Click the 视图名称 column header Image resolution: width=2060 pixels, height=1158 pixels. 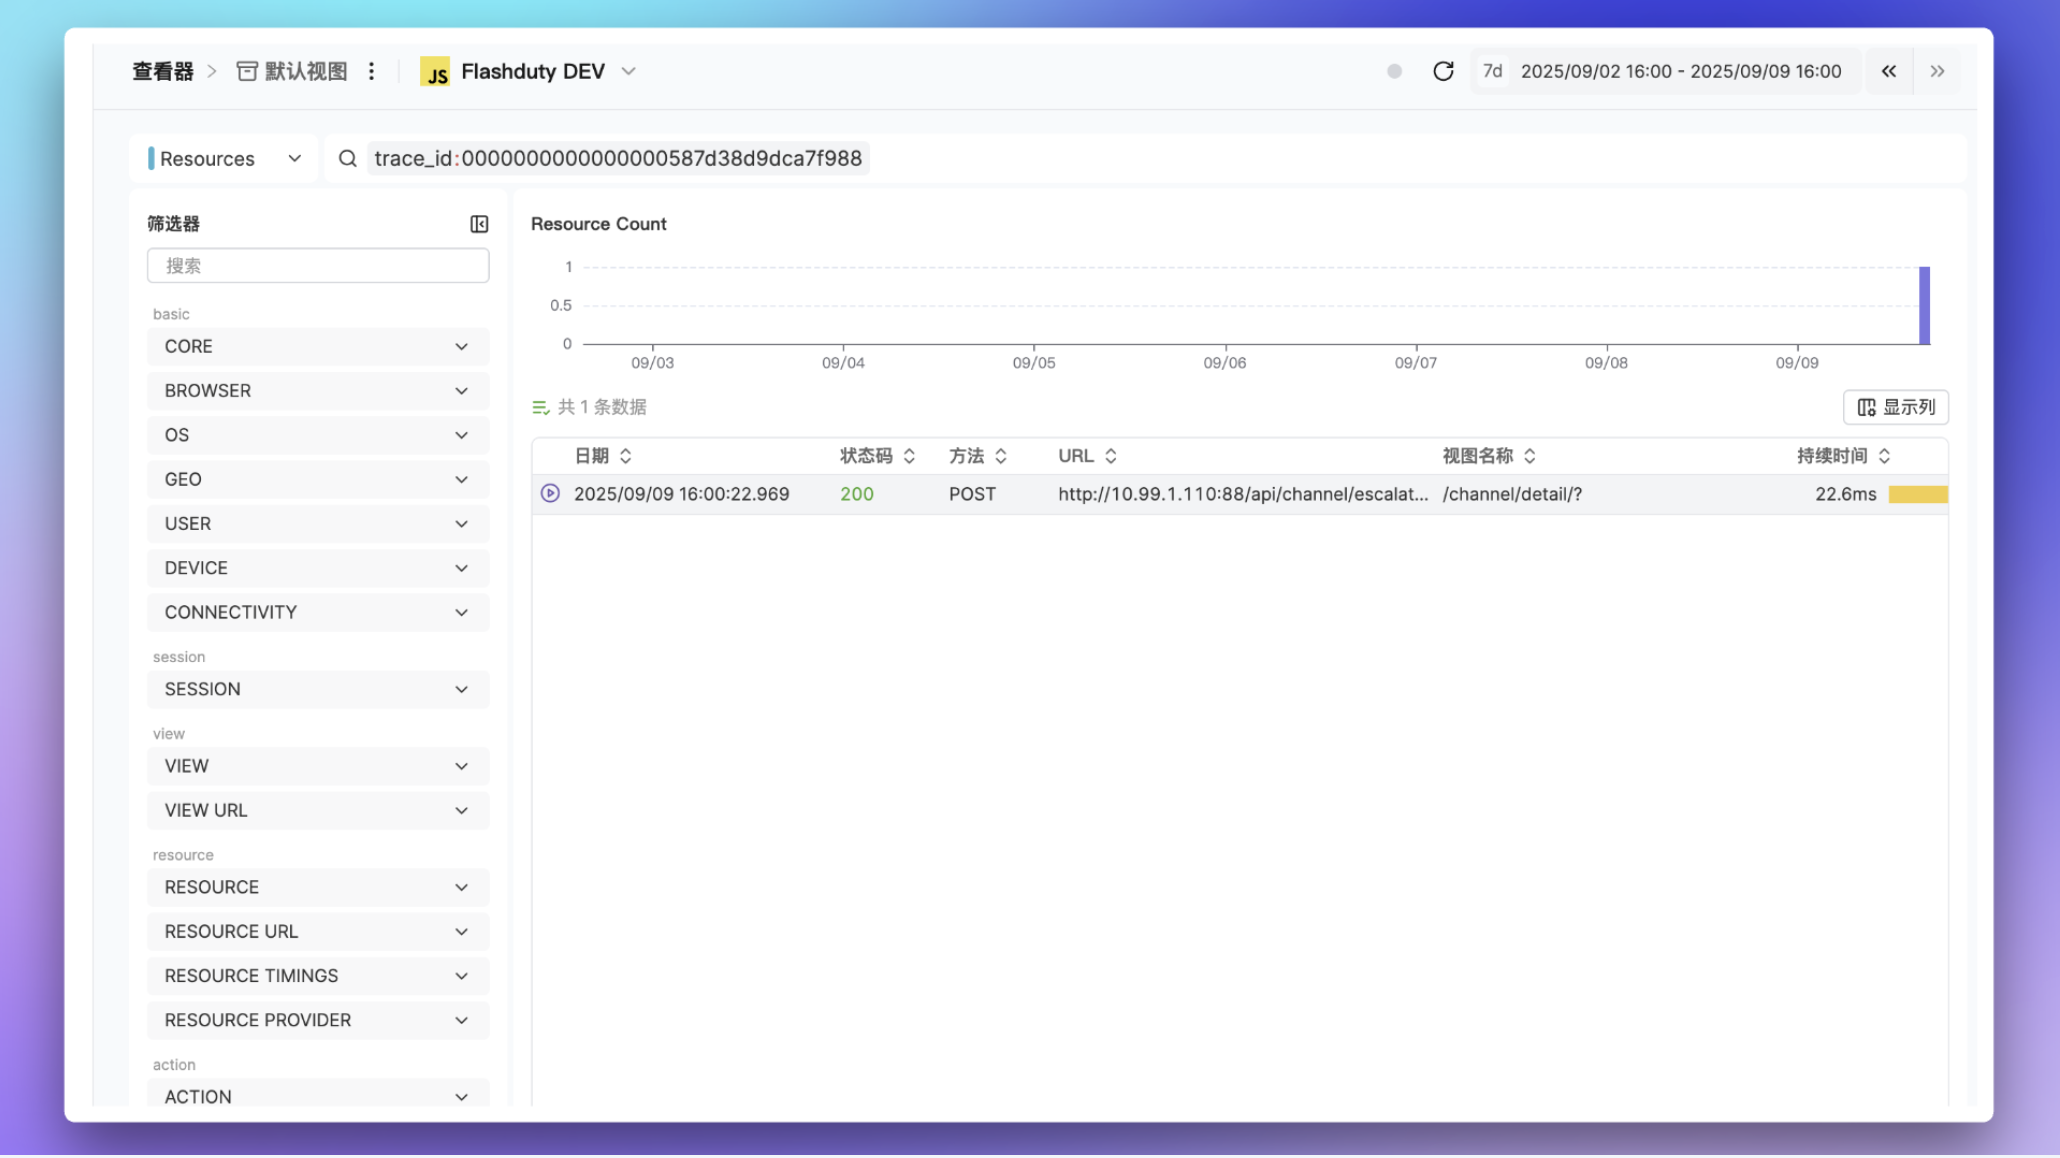pyautogui.click(x=1477, y=456)
